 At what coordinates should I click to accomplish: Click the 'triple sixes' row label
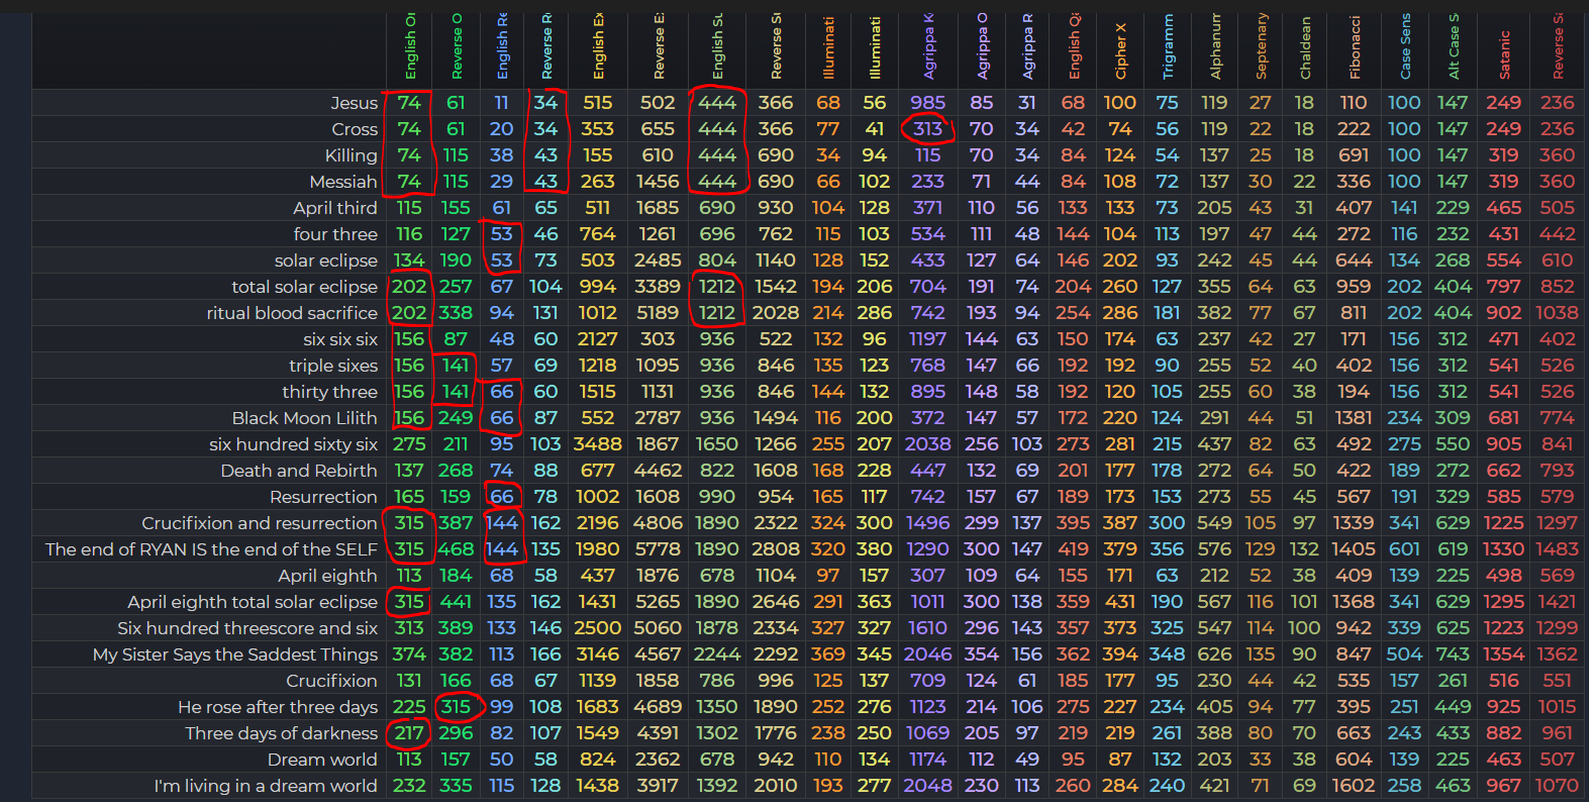(334, 366)
